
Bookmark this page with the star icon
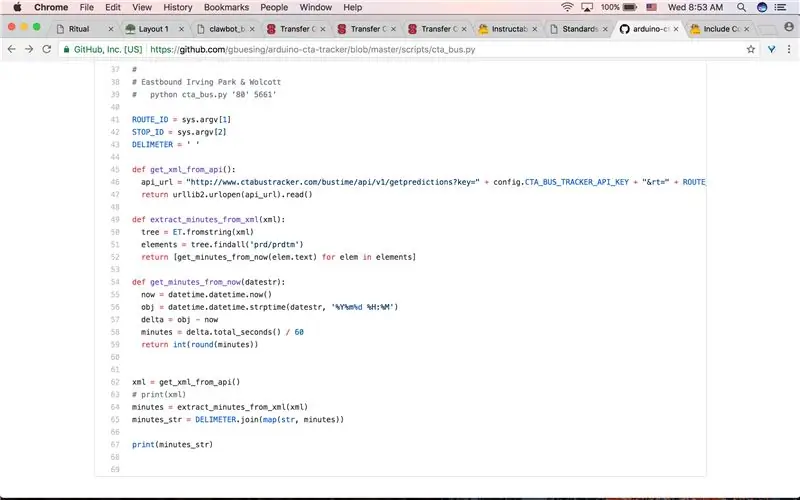tap(751, 49)
